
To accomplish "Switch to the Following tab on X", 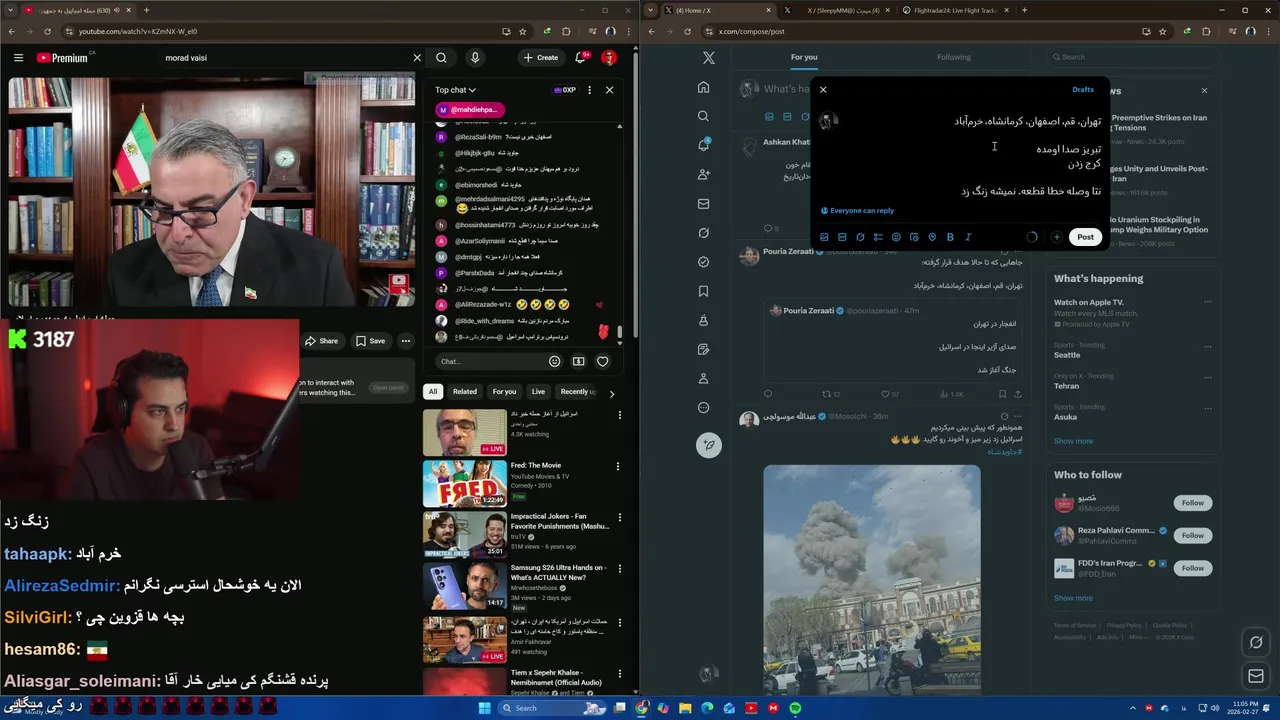I will pyautogui.click(x=953, y=57).
